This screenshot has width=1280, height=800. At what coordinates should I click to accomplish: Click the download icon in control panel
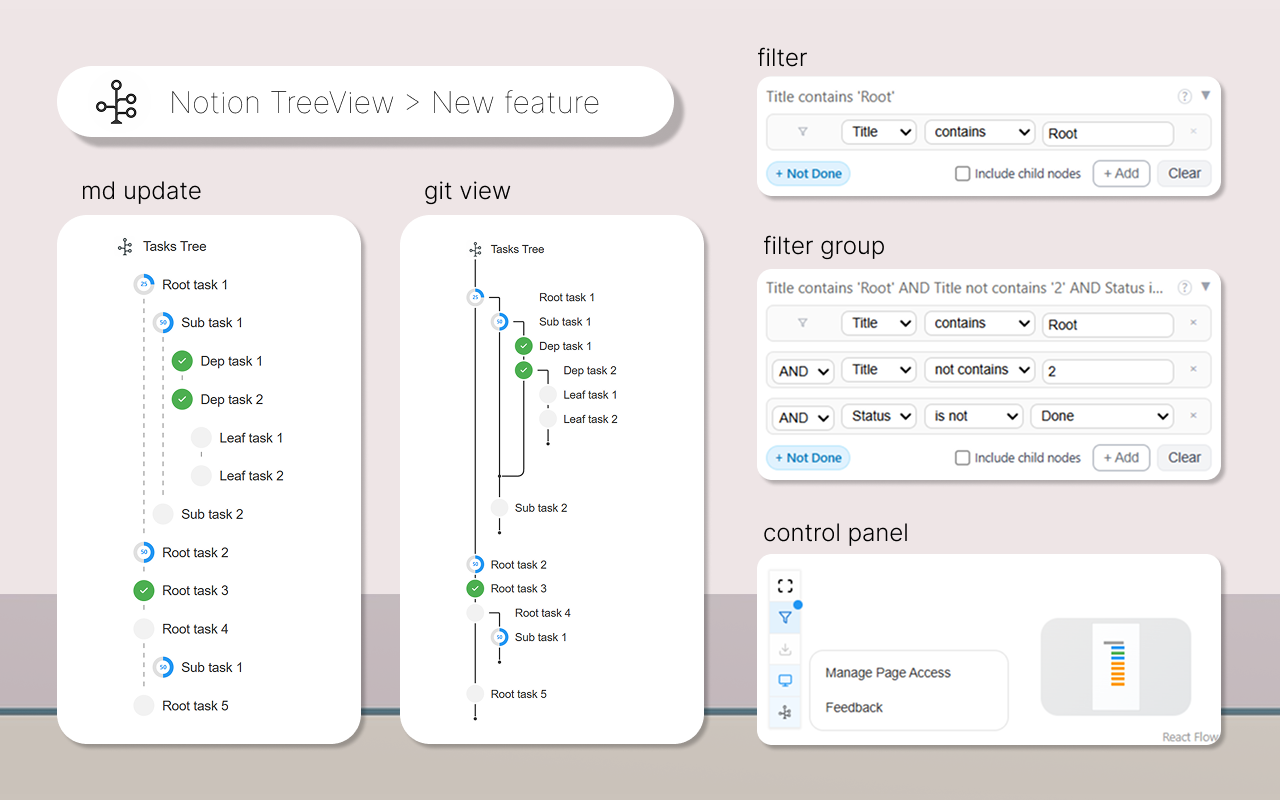pos(785,650)
